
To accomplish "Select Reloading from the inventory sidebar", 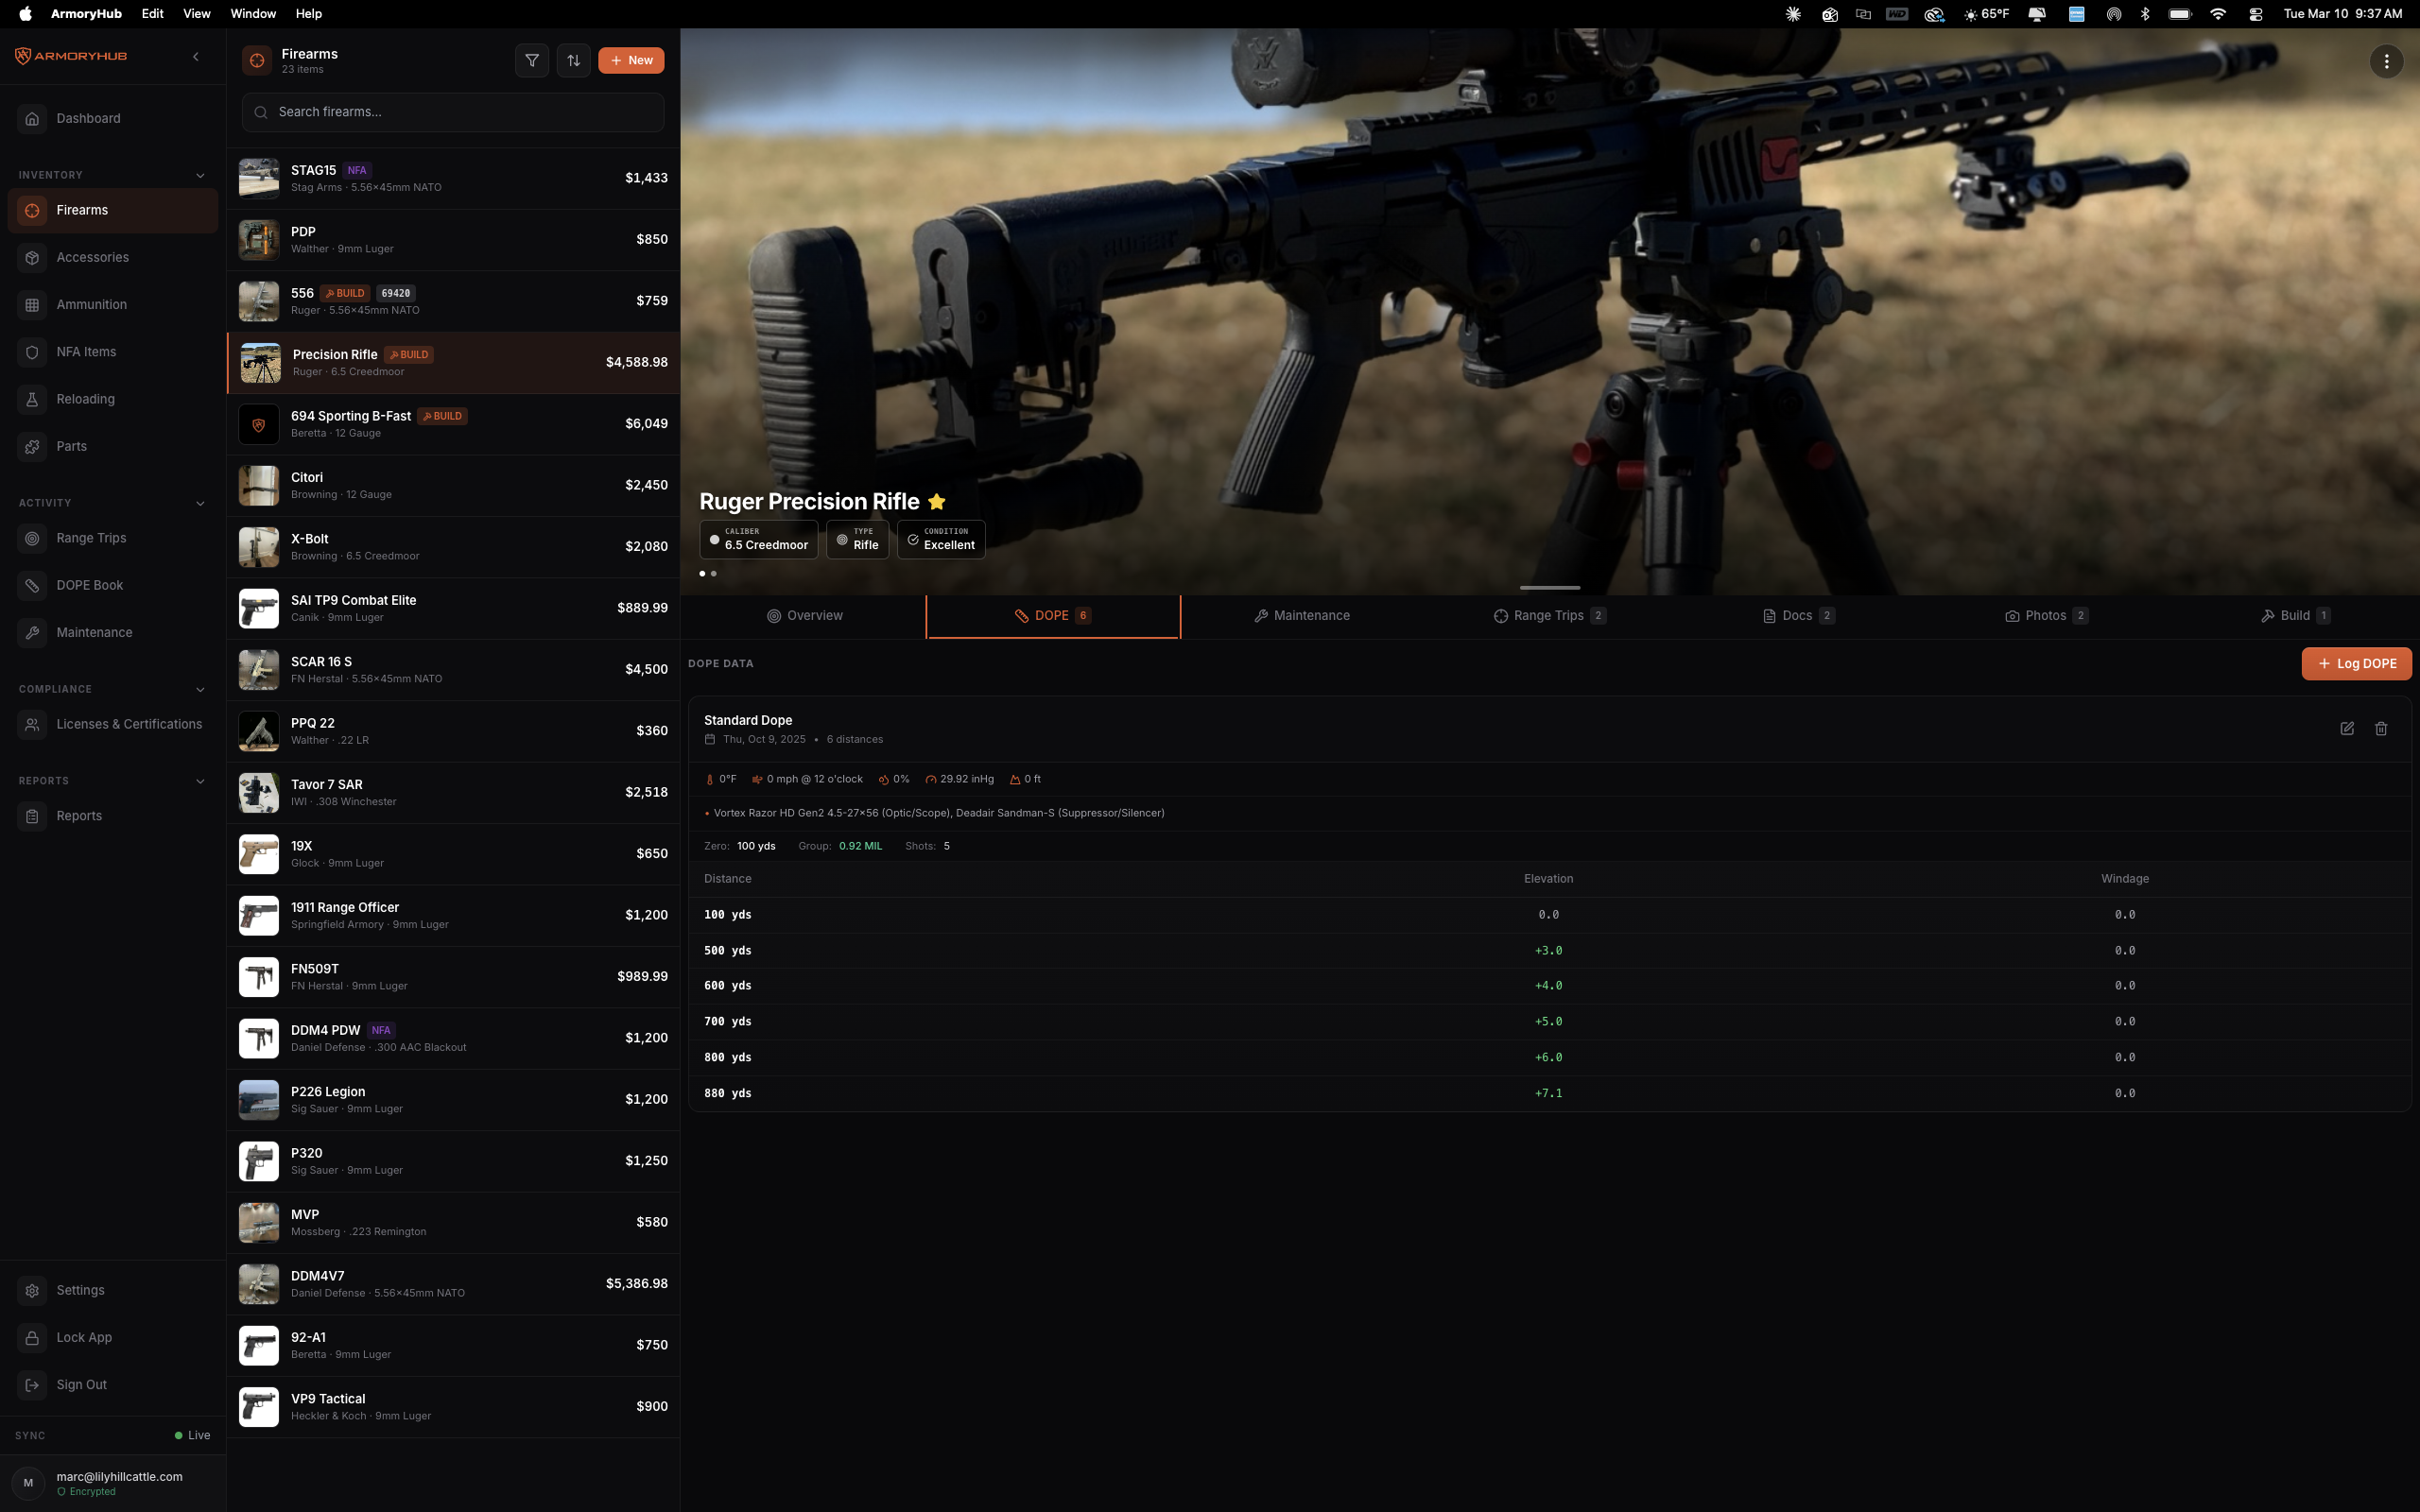I will (x=85, y=398).
